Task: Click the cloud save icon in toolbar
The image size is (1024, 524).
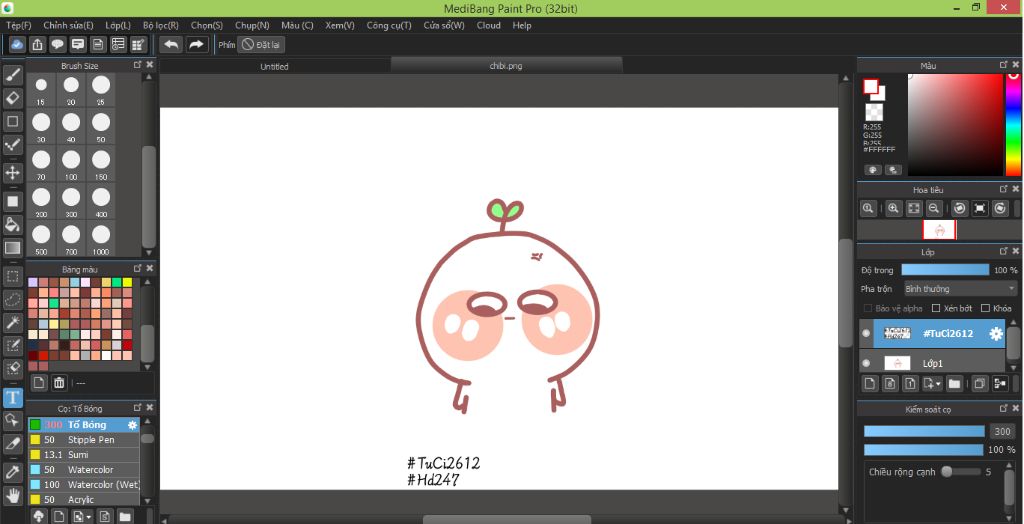Action: (x=18, y=44)
